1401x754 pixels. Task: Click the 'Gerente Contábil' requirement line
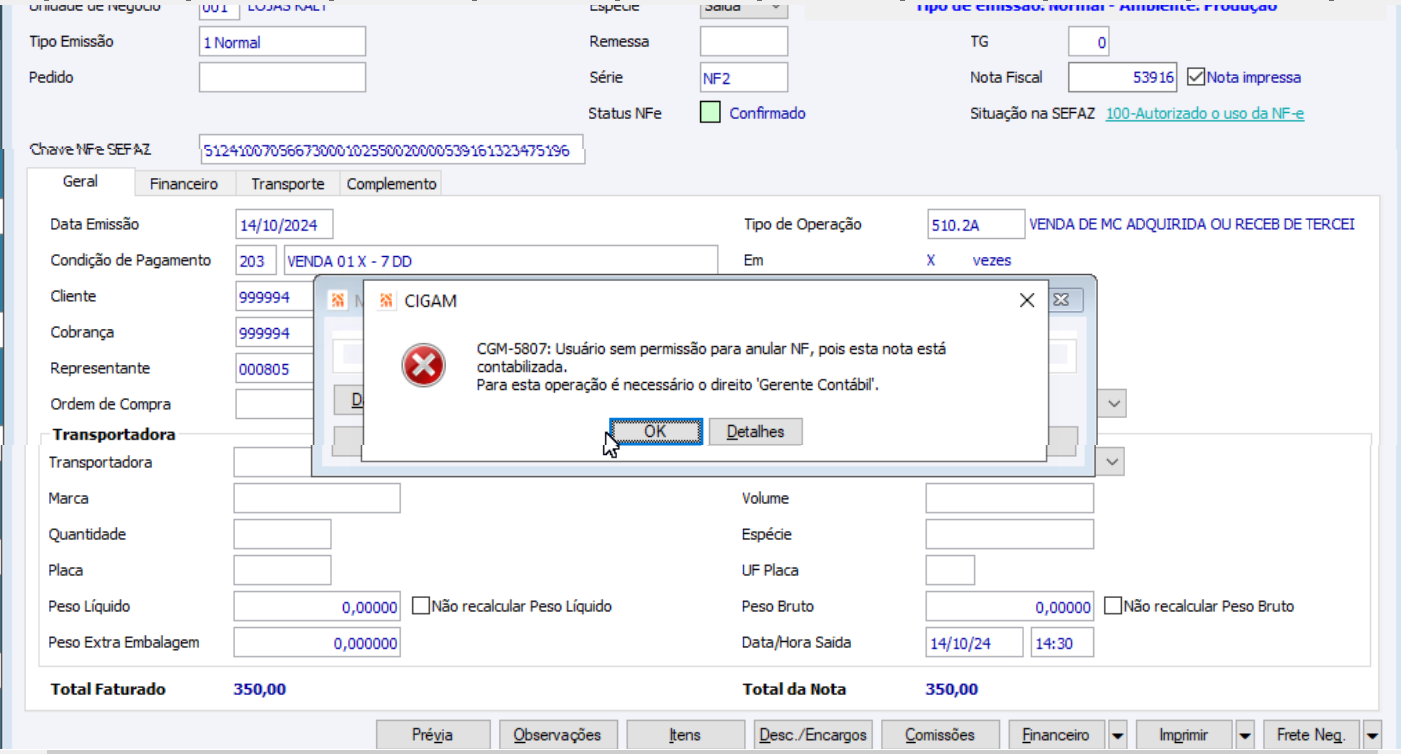[678, 384]
